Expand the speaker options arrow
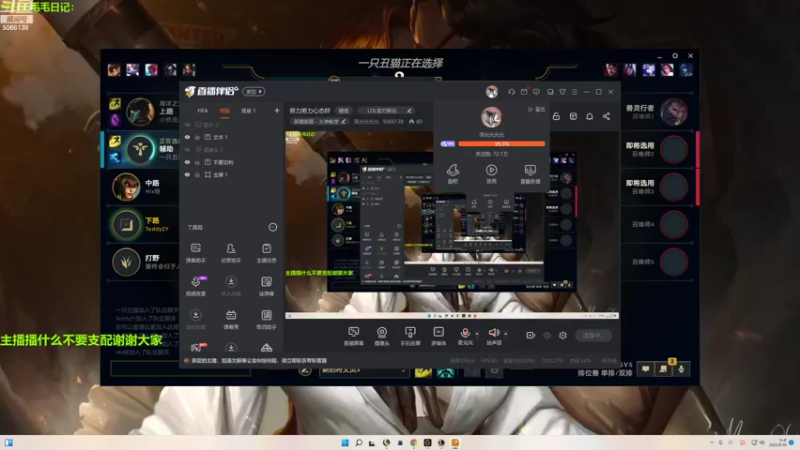 pyautogui.click(x=506, y=334)
